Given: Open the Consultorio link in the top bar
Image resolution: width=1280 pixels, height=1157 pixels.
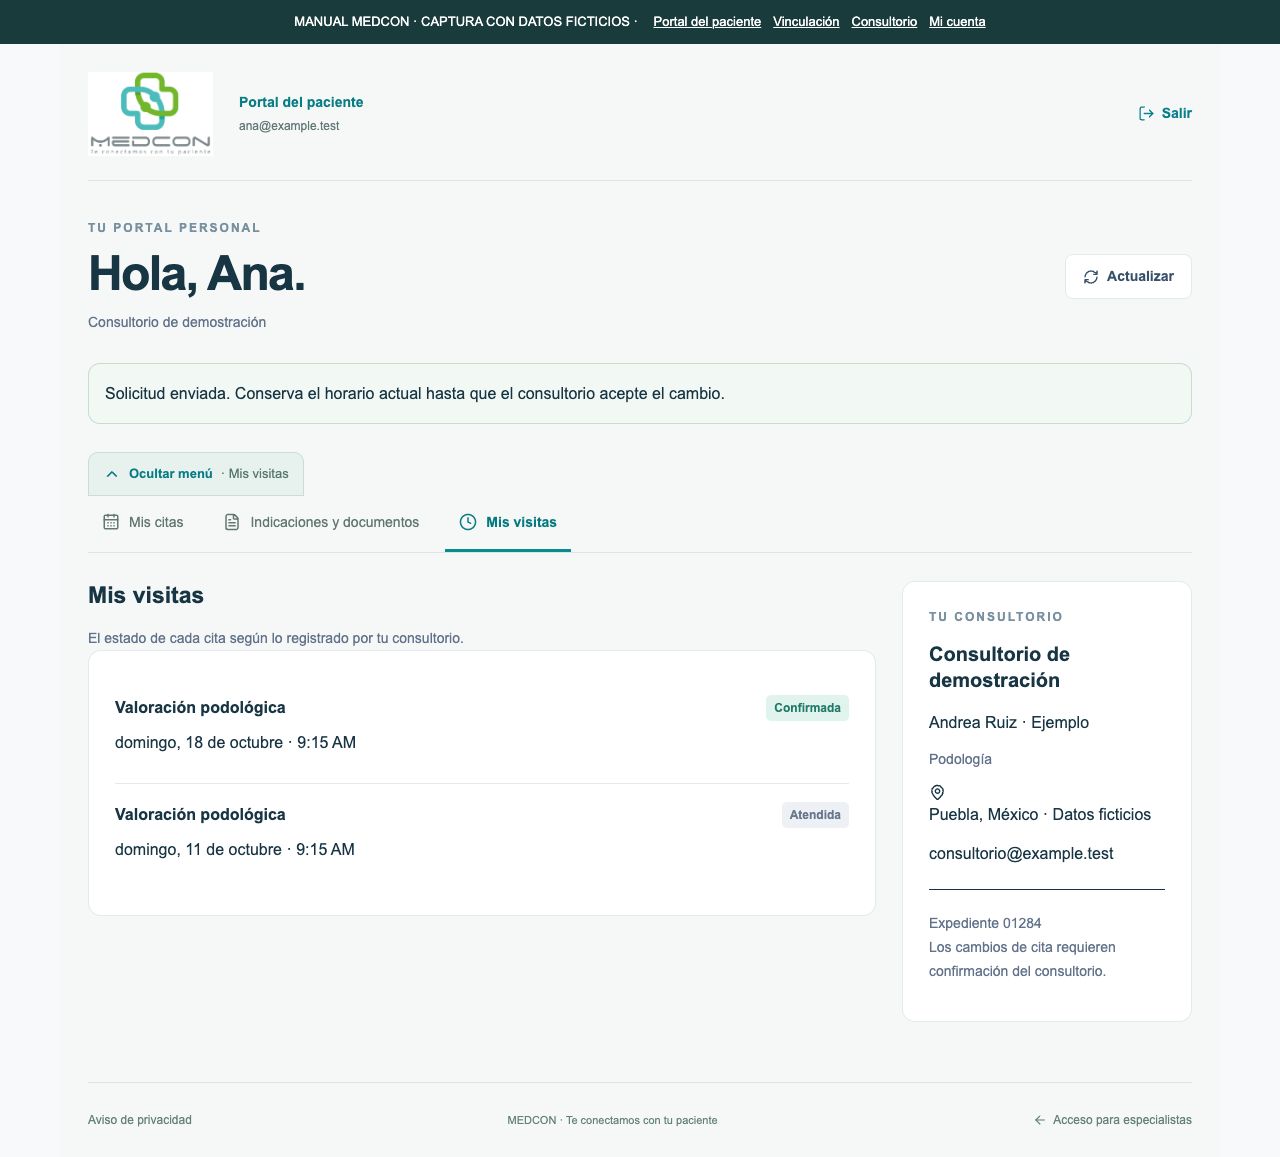Looking at the screenshot, I should pyautogui.click(x=884, y=22).
